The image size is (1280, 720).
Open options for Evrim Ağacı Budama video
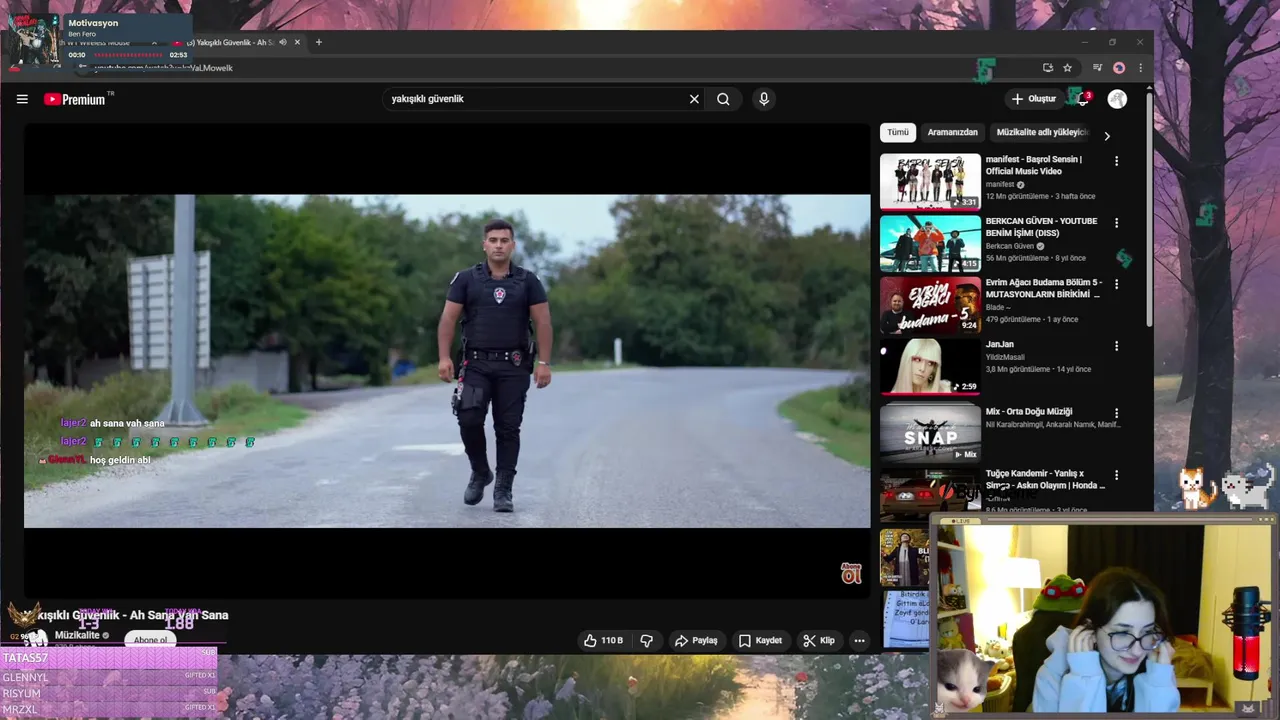pyautogui.click(x=1117, y=284)
